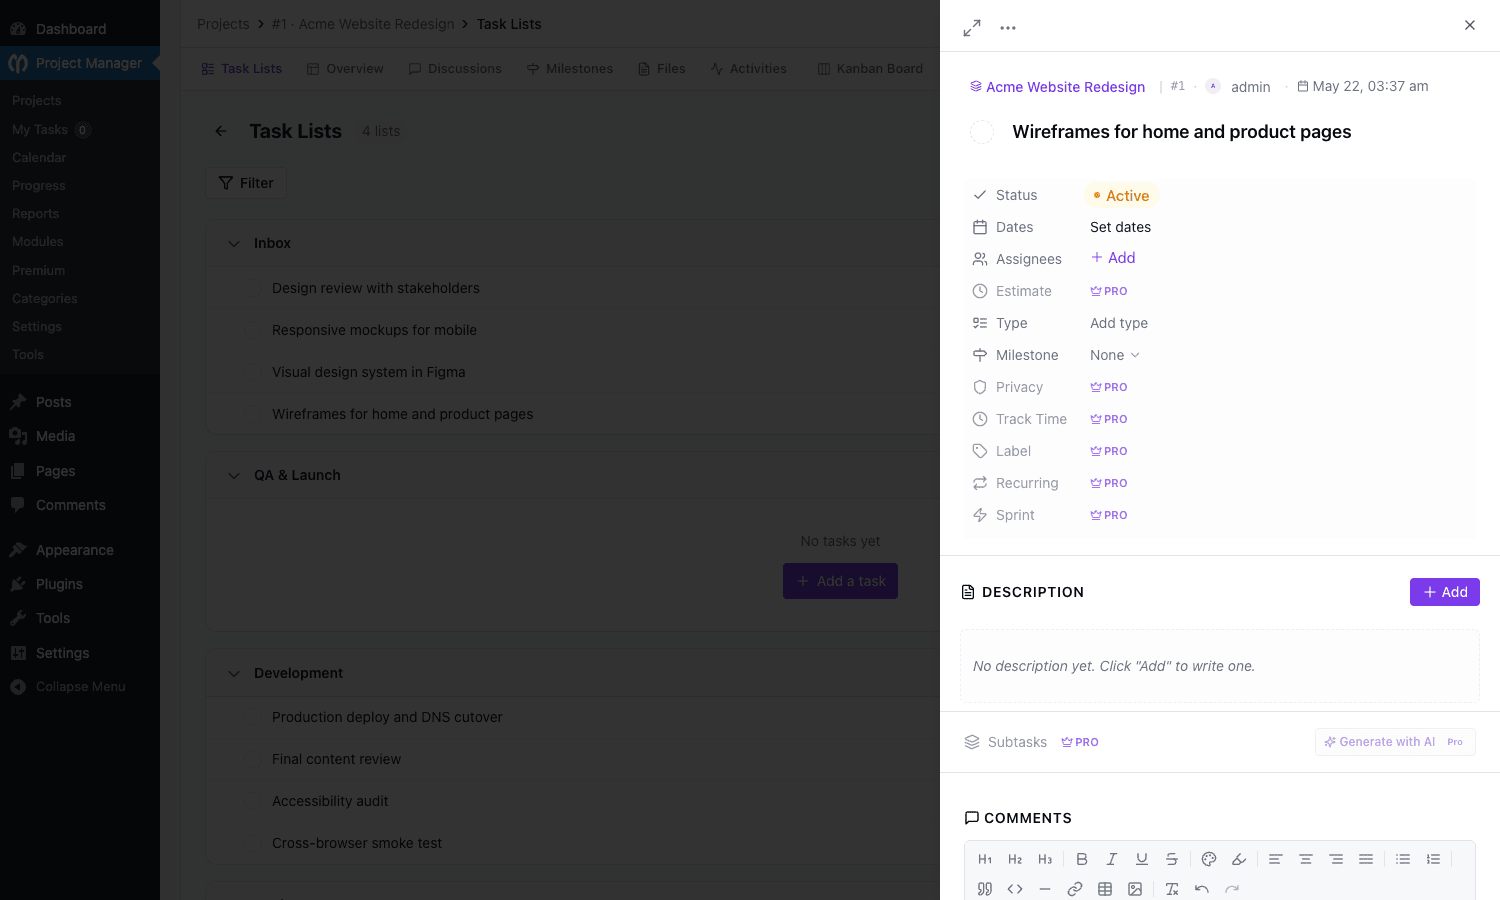
Task: Switch to the Task Lists tab
Action: point(242,69)
